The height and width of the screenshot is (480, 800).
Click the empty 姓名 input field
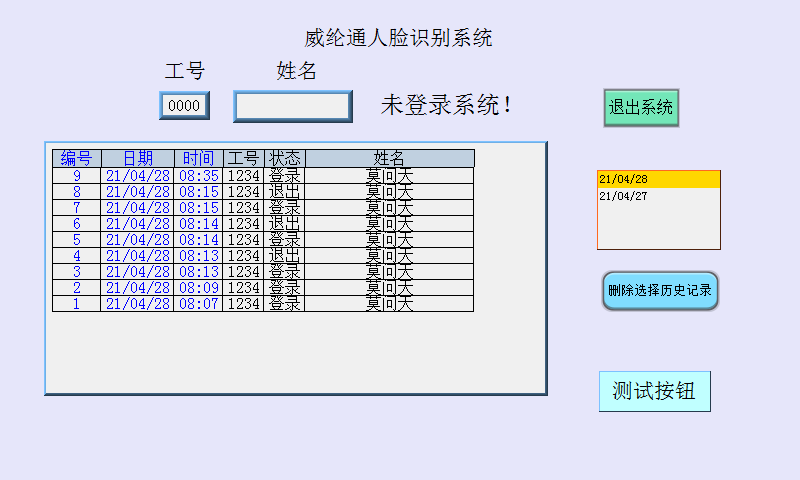(x=292, y=106)
